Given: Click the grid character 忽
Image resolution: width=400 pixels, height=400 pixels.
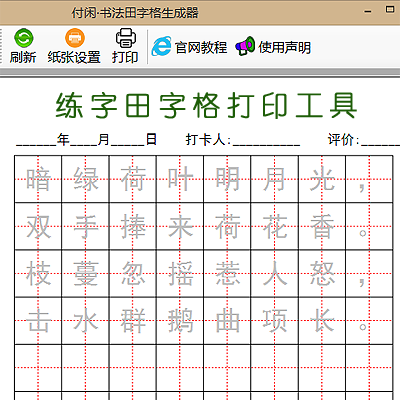Looking at the screenshot, I should (133, 274).
